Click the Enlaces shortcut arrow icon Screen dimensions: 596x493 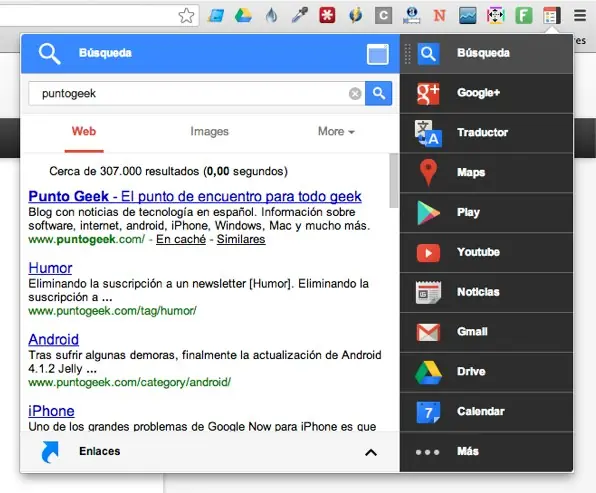(50, 452)
